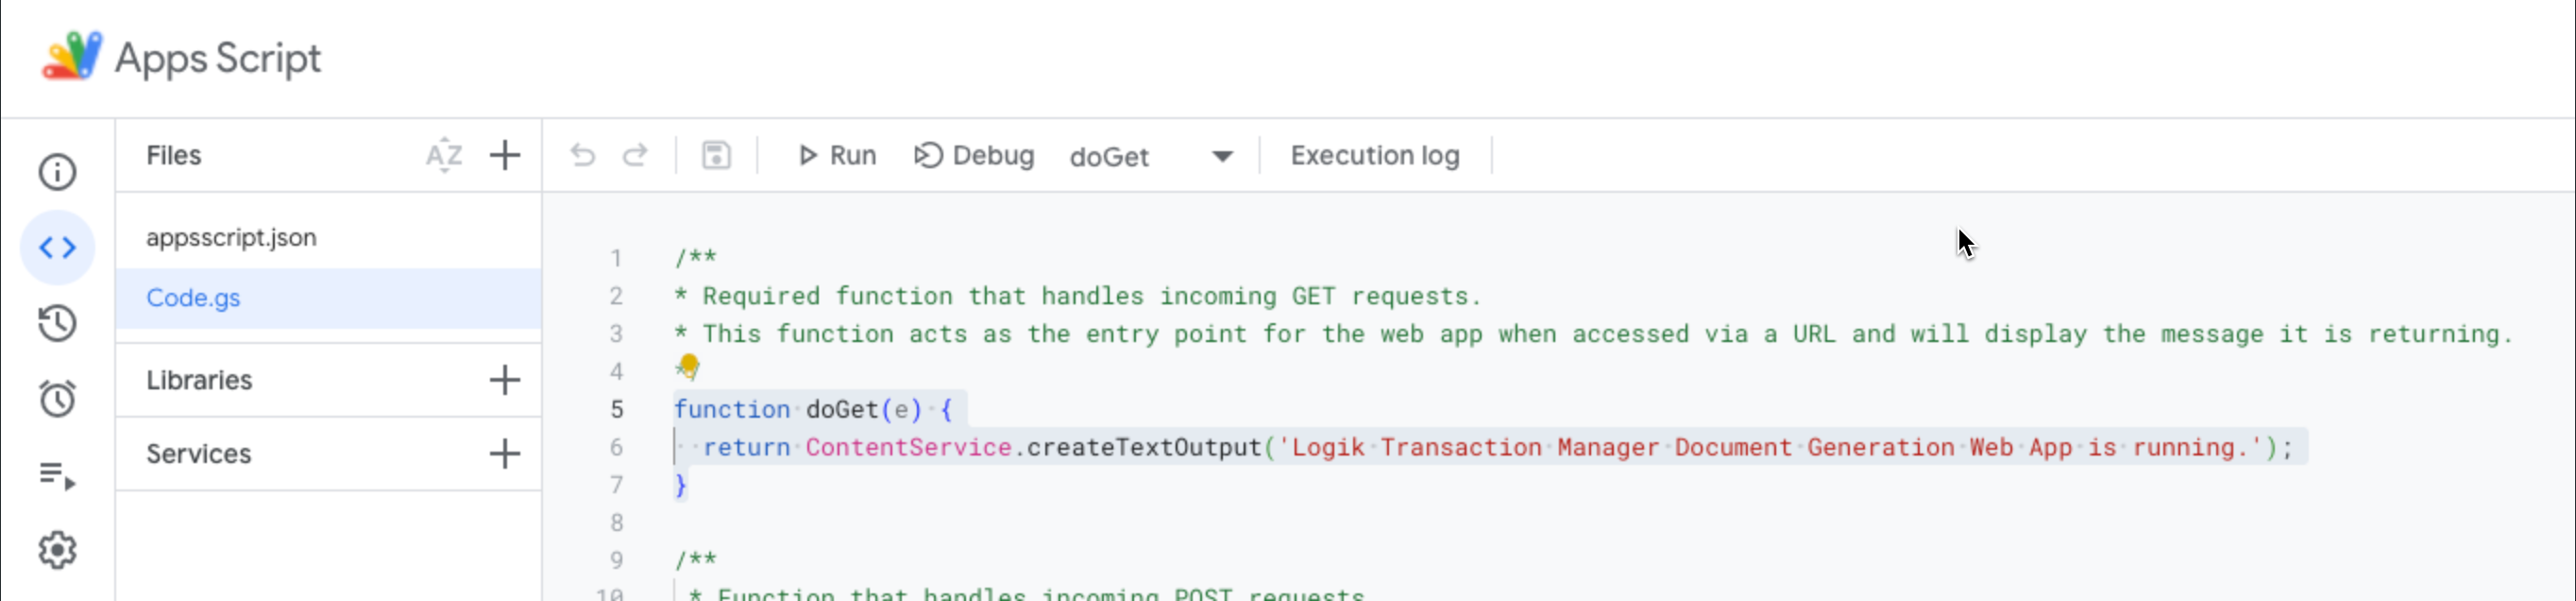
Task: Redo the last edit
Action: click(x=635, y=155)
